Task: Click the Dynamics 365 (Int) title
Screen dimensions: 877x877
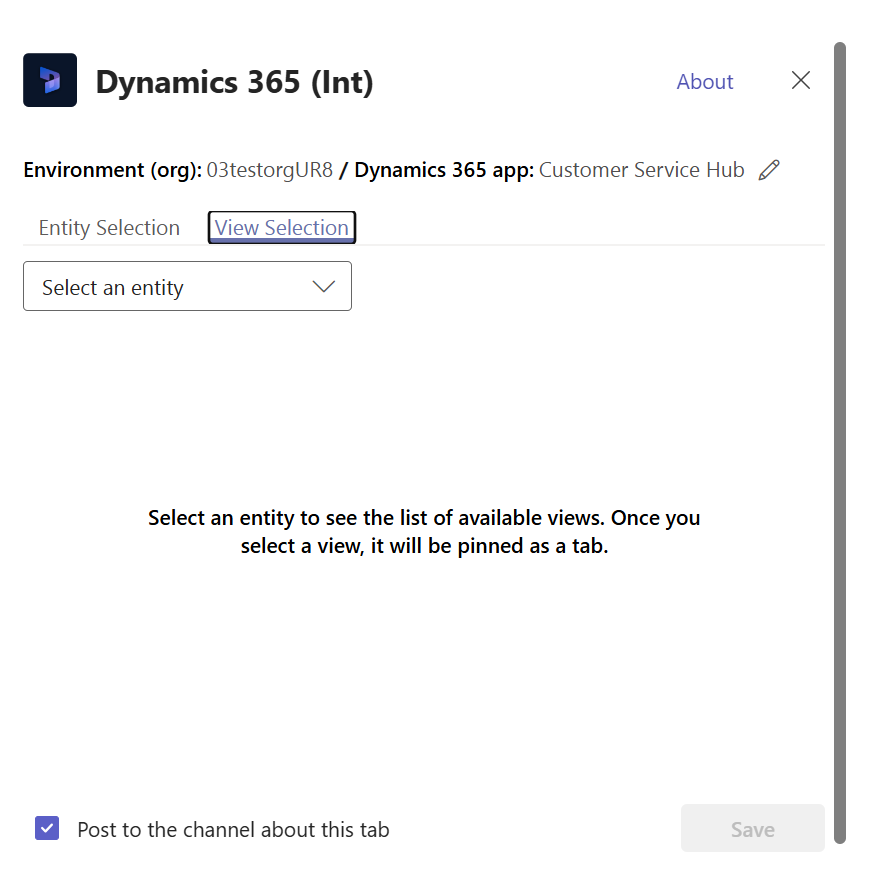Action: click(234, 82)
